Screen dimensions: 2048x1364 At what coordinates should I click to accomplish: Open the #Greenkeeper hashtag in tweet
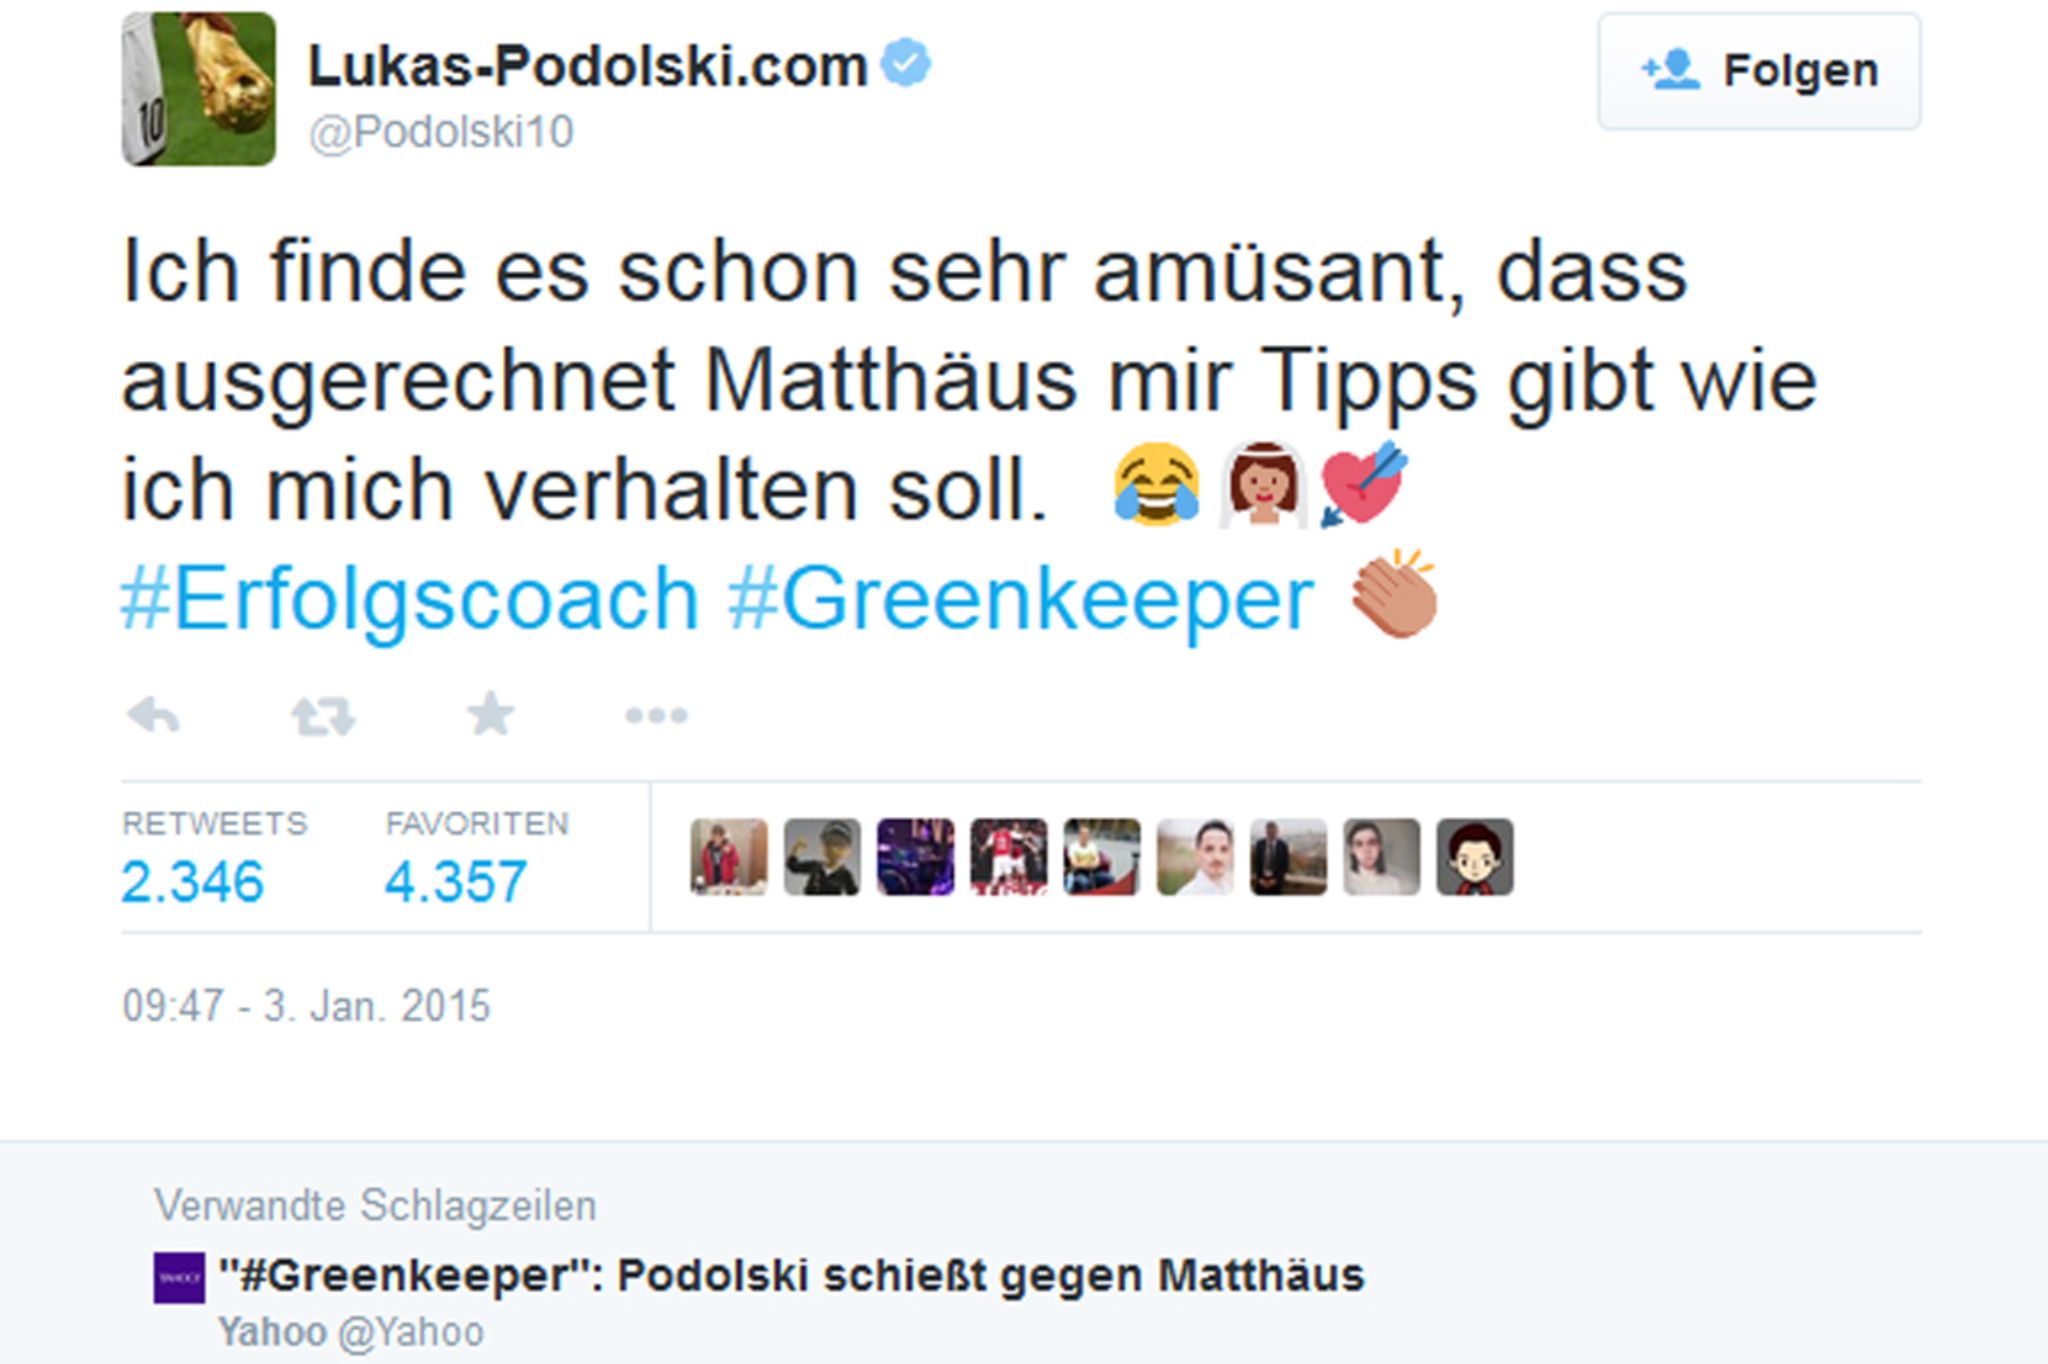pos(1021,599)
